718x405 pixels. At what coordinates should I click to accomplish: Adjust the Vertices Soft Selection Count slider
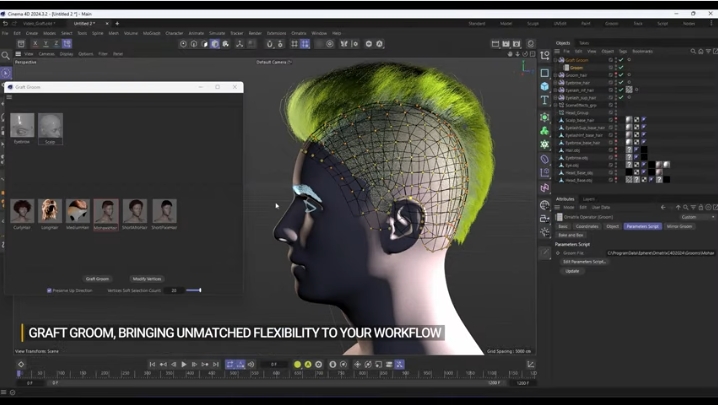coord(193,291)
